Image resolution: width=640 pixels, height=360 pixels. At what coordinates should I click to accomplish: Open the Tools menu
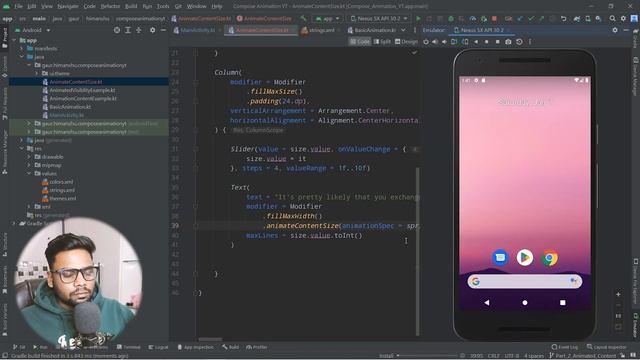tap(163, 6)
